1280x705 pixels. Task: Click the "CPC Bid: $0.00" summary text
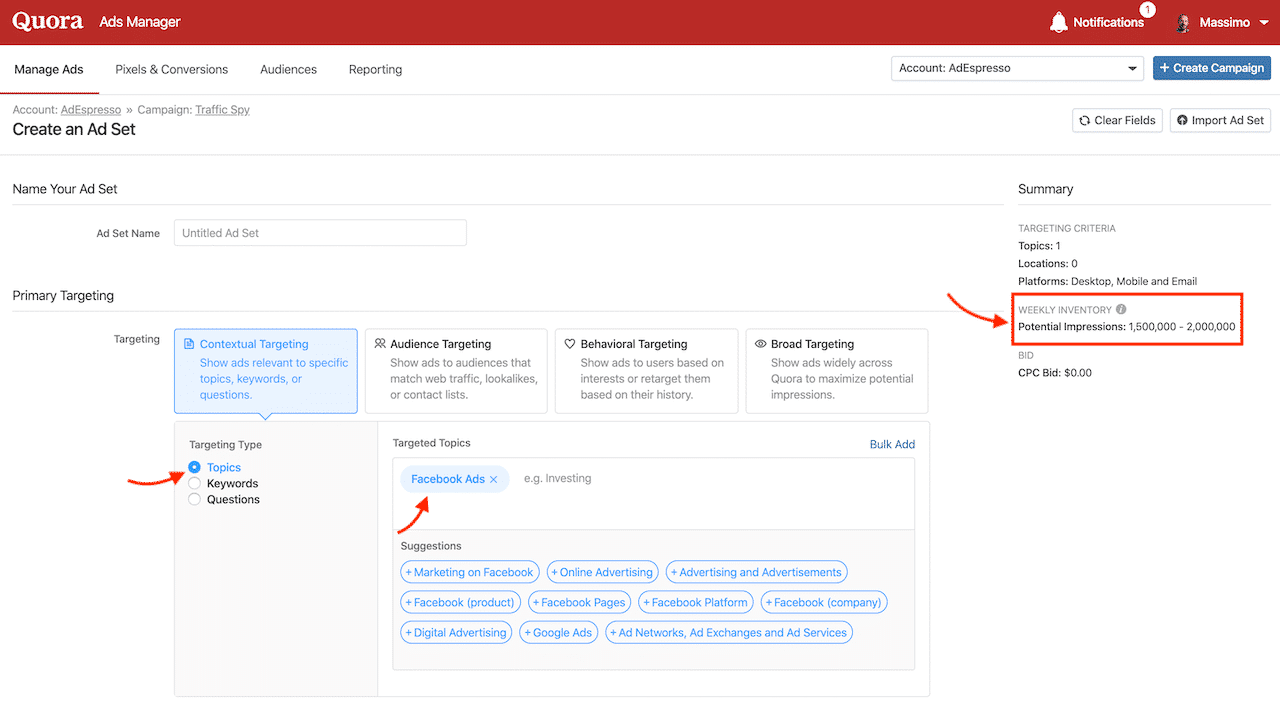pos(1055,373)
